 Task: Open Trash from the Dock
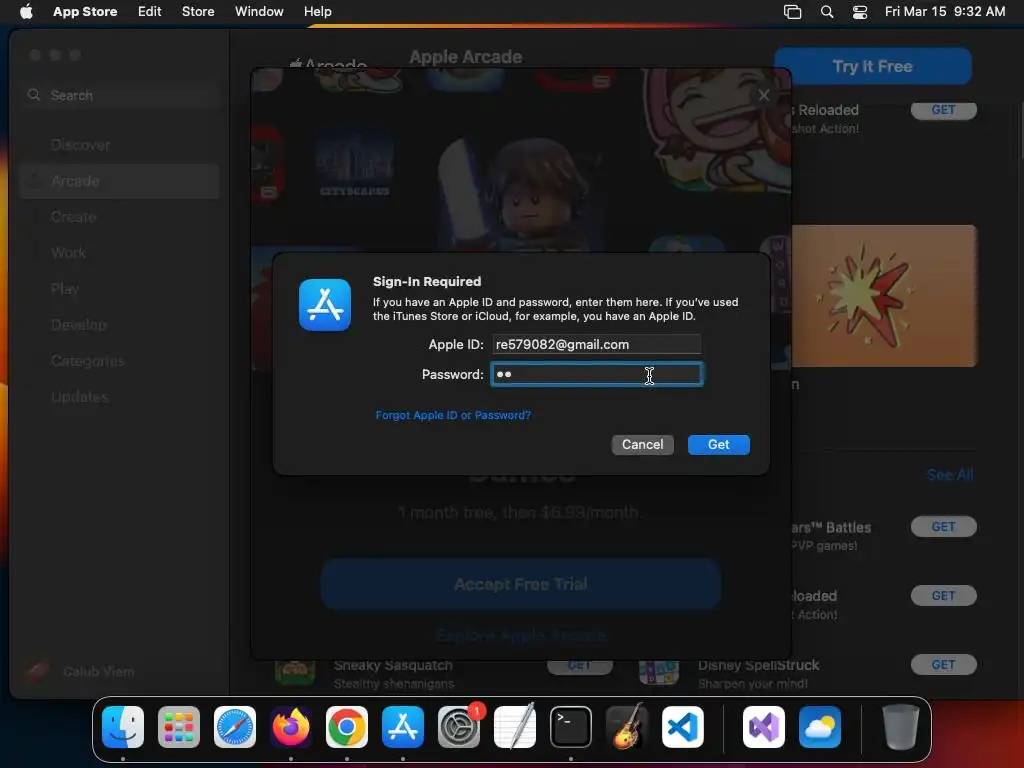(901, 727)
